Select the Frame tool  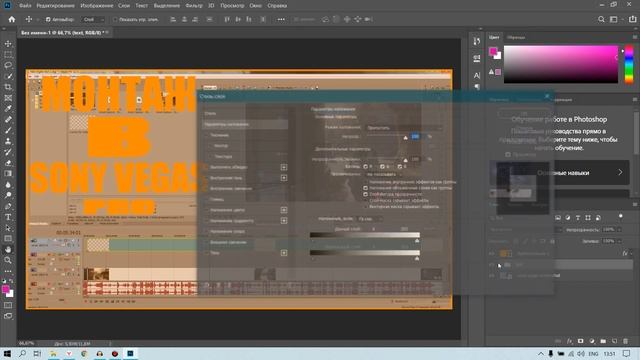[8, 98]
